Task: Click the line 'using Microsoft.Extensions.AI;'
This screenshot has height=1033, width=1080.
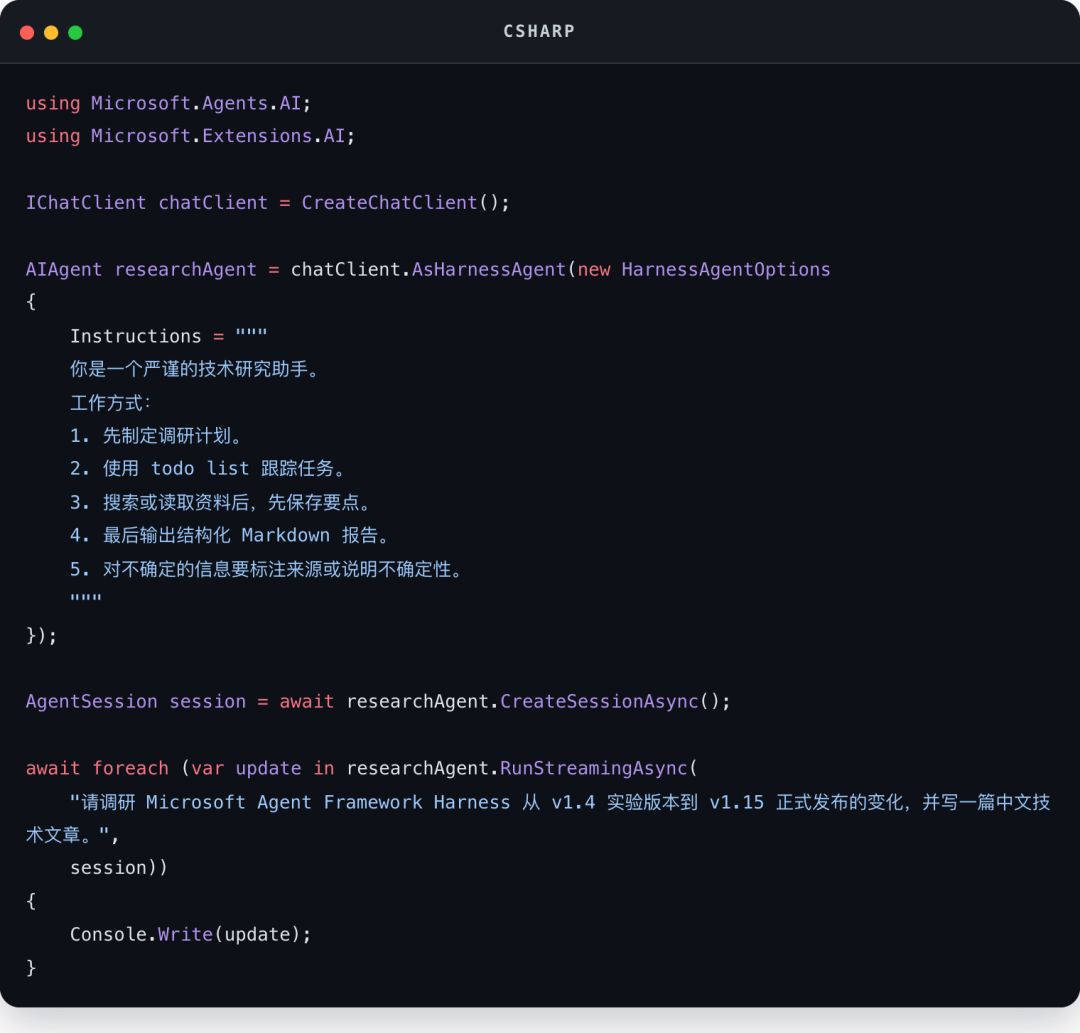Action: click(191, 136)
